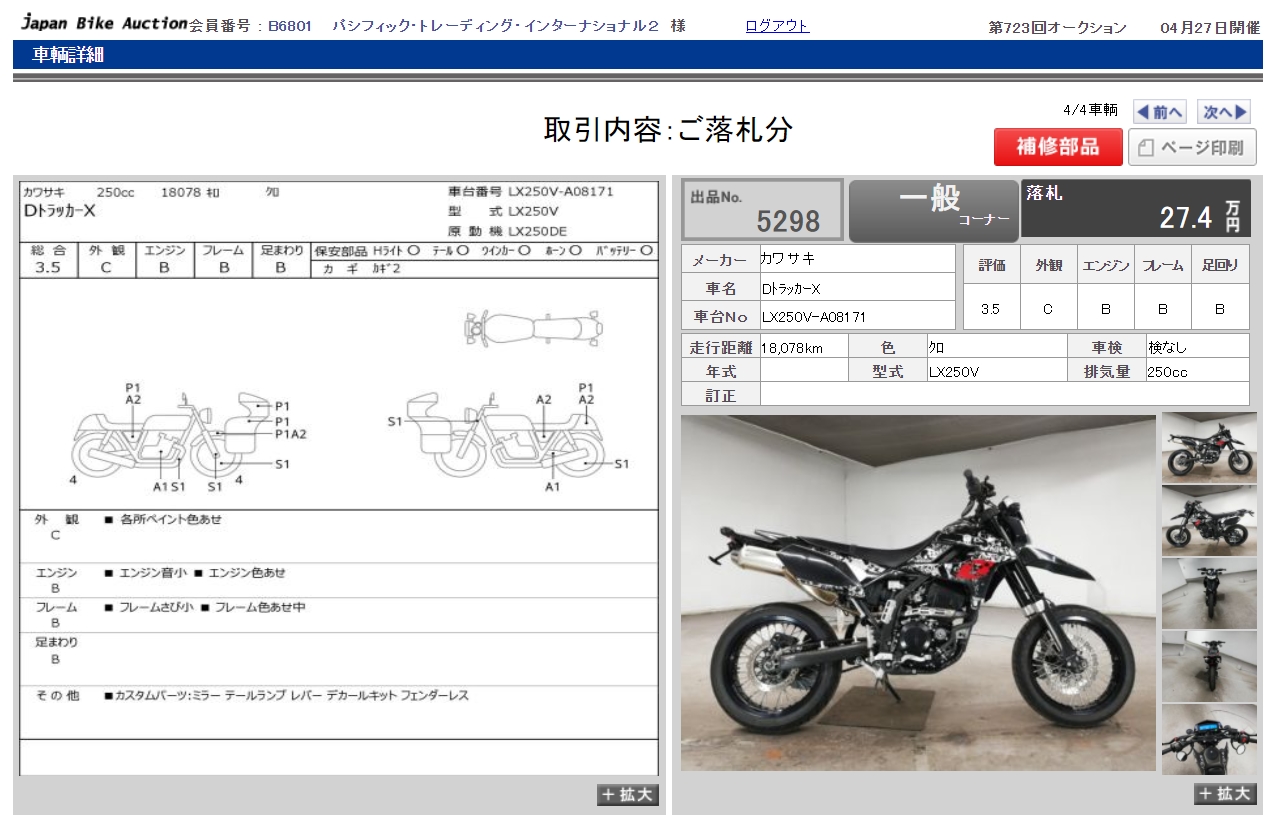Click the winning bid price 27.4 万円

tap(1200, 216)
